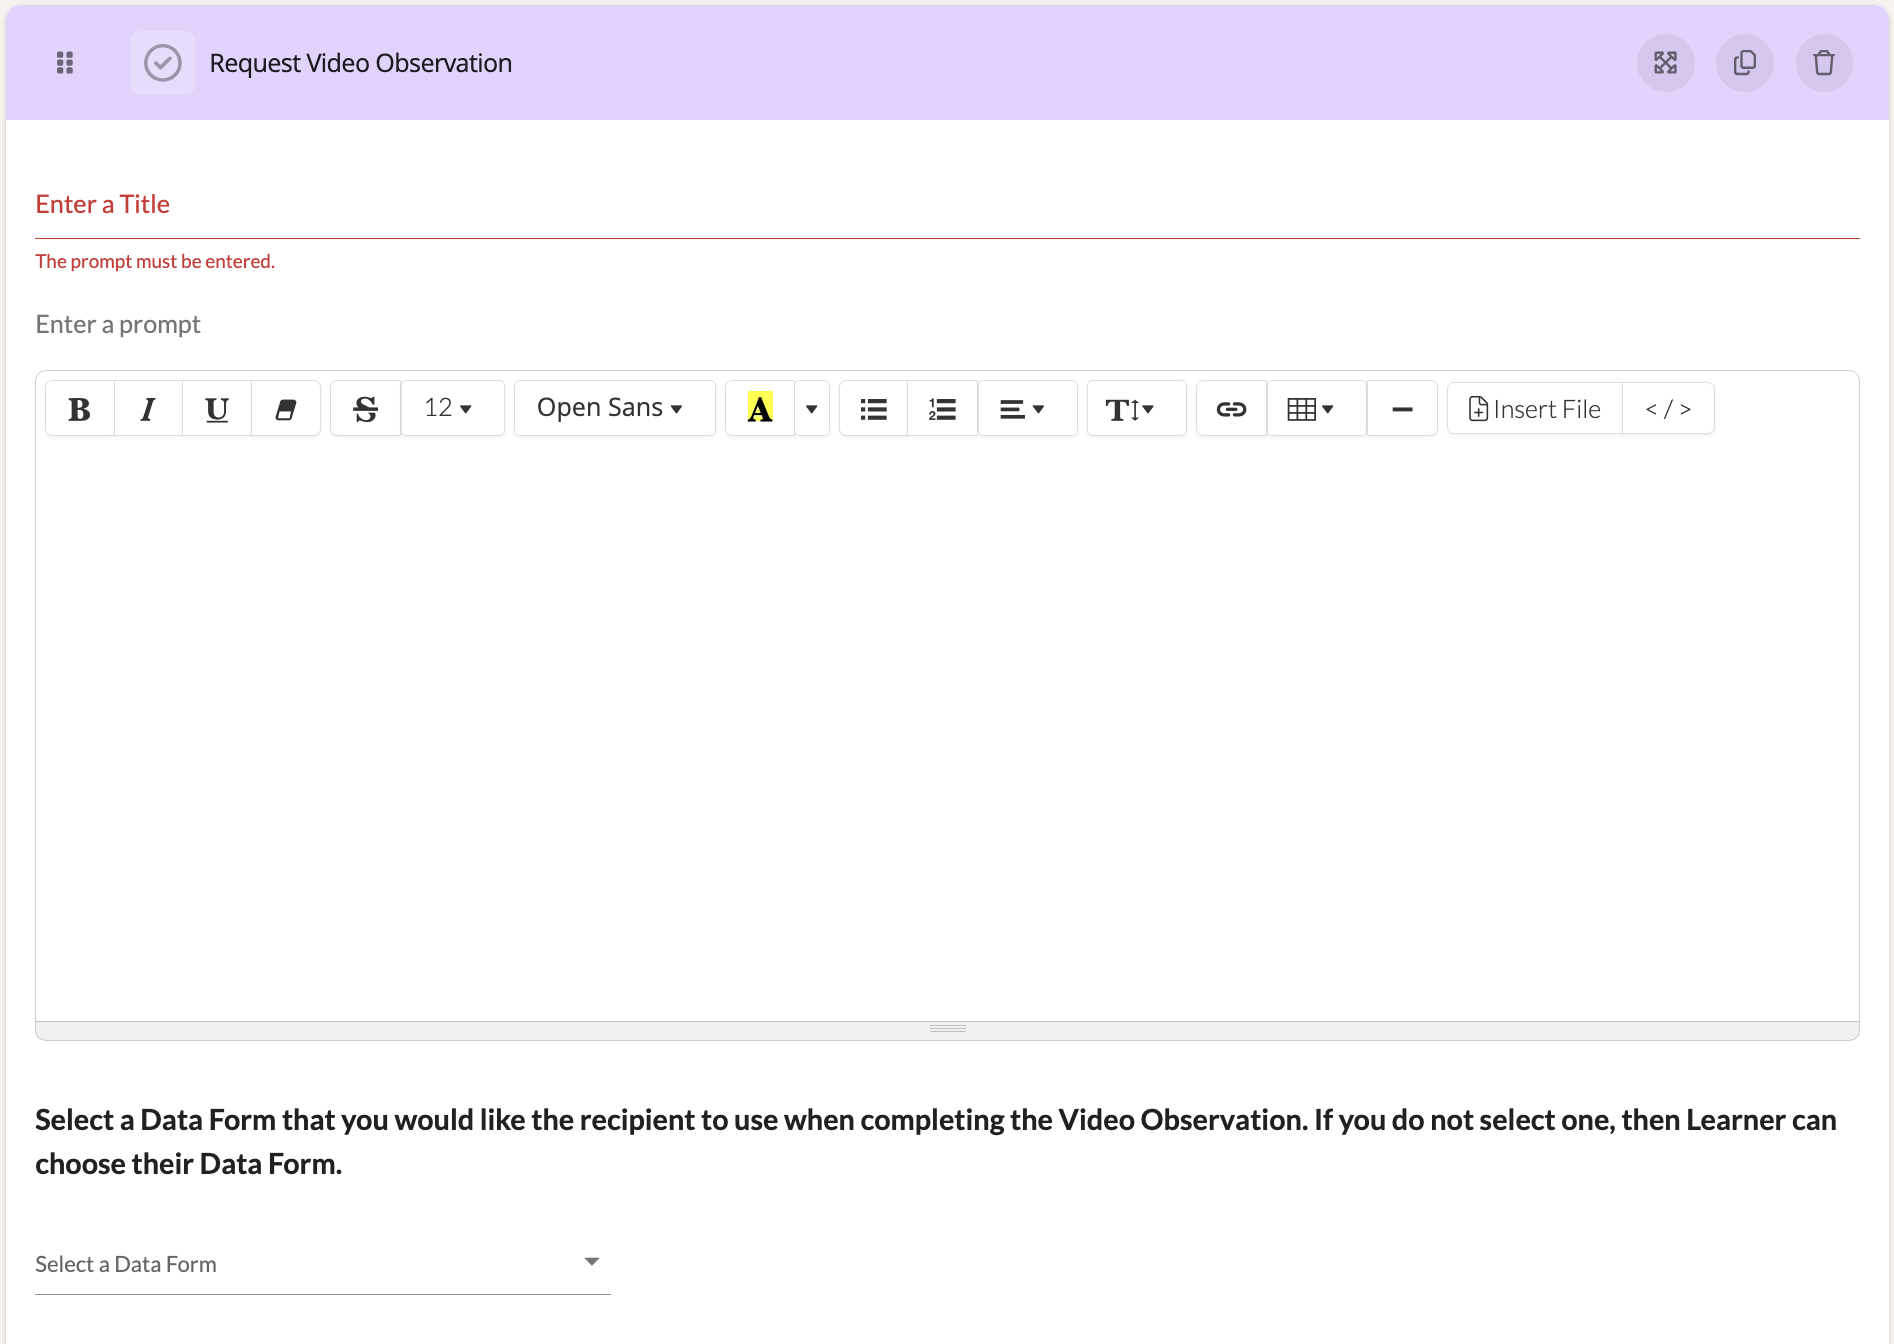Click the eraser clear-formatting icon
This screenshot has width=1894, height=1344.
point(285,409)
